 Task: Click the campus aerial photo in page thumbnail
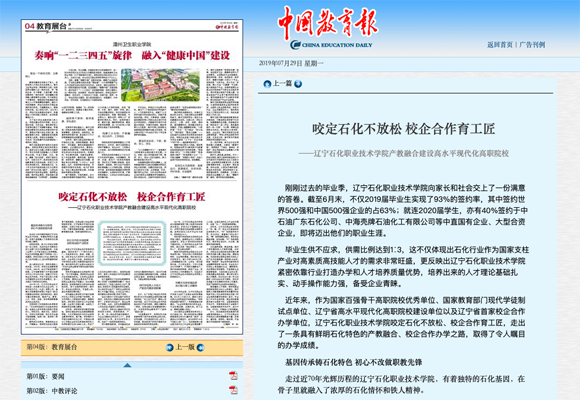tap(160, 85)
